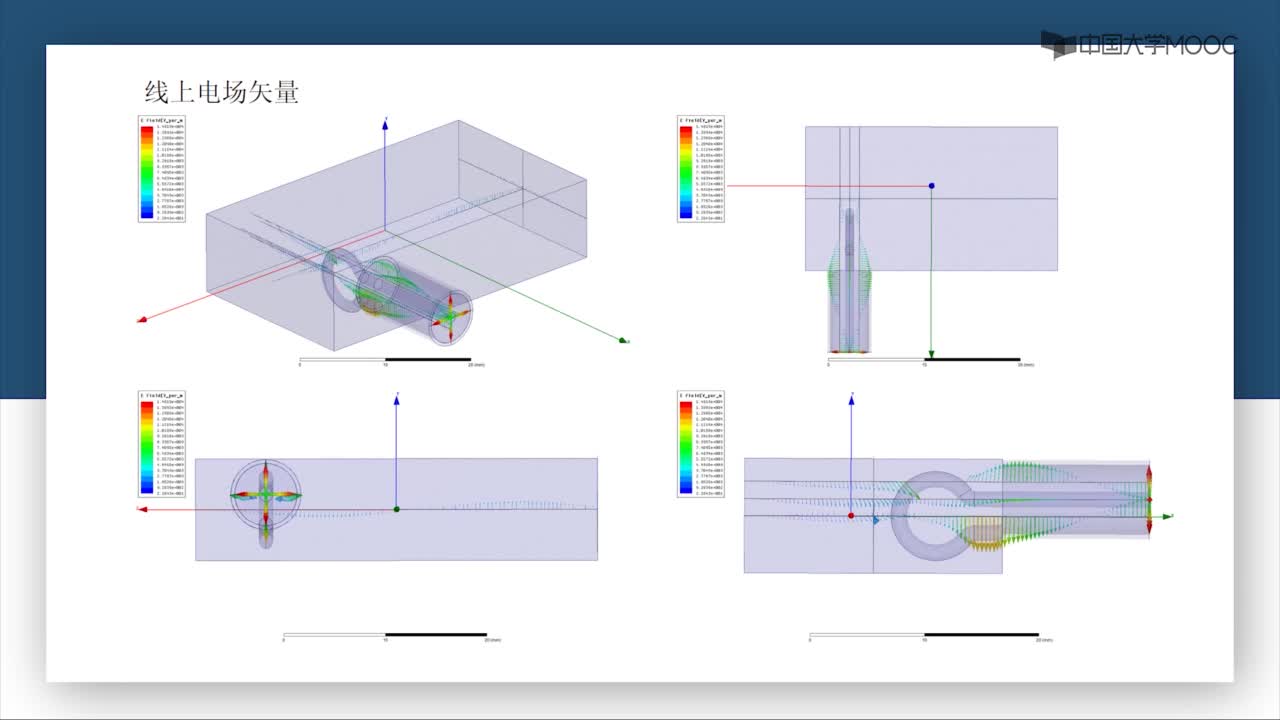Click the E Field color legend of the bottom-left plot

[161, 444]
